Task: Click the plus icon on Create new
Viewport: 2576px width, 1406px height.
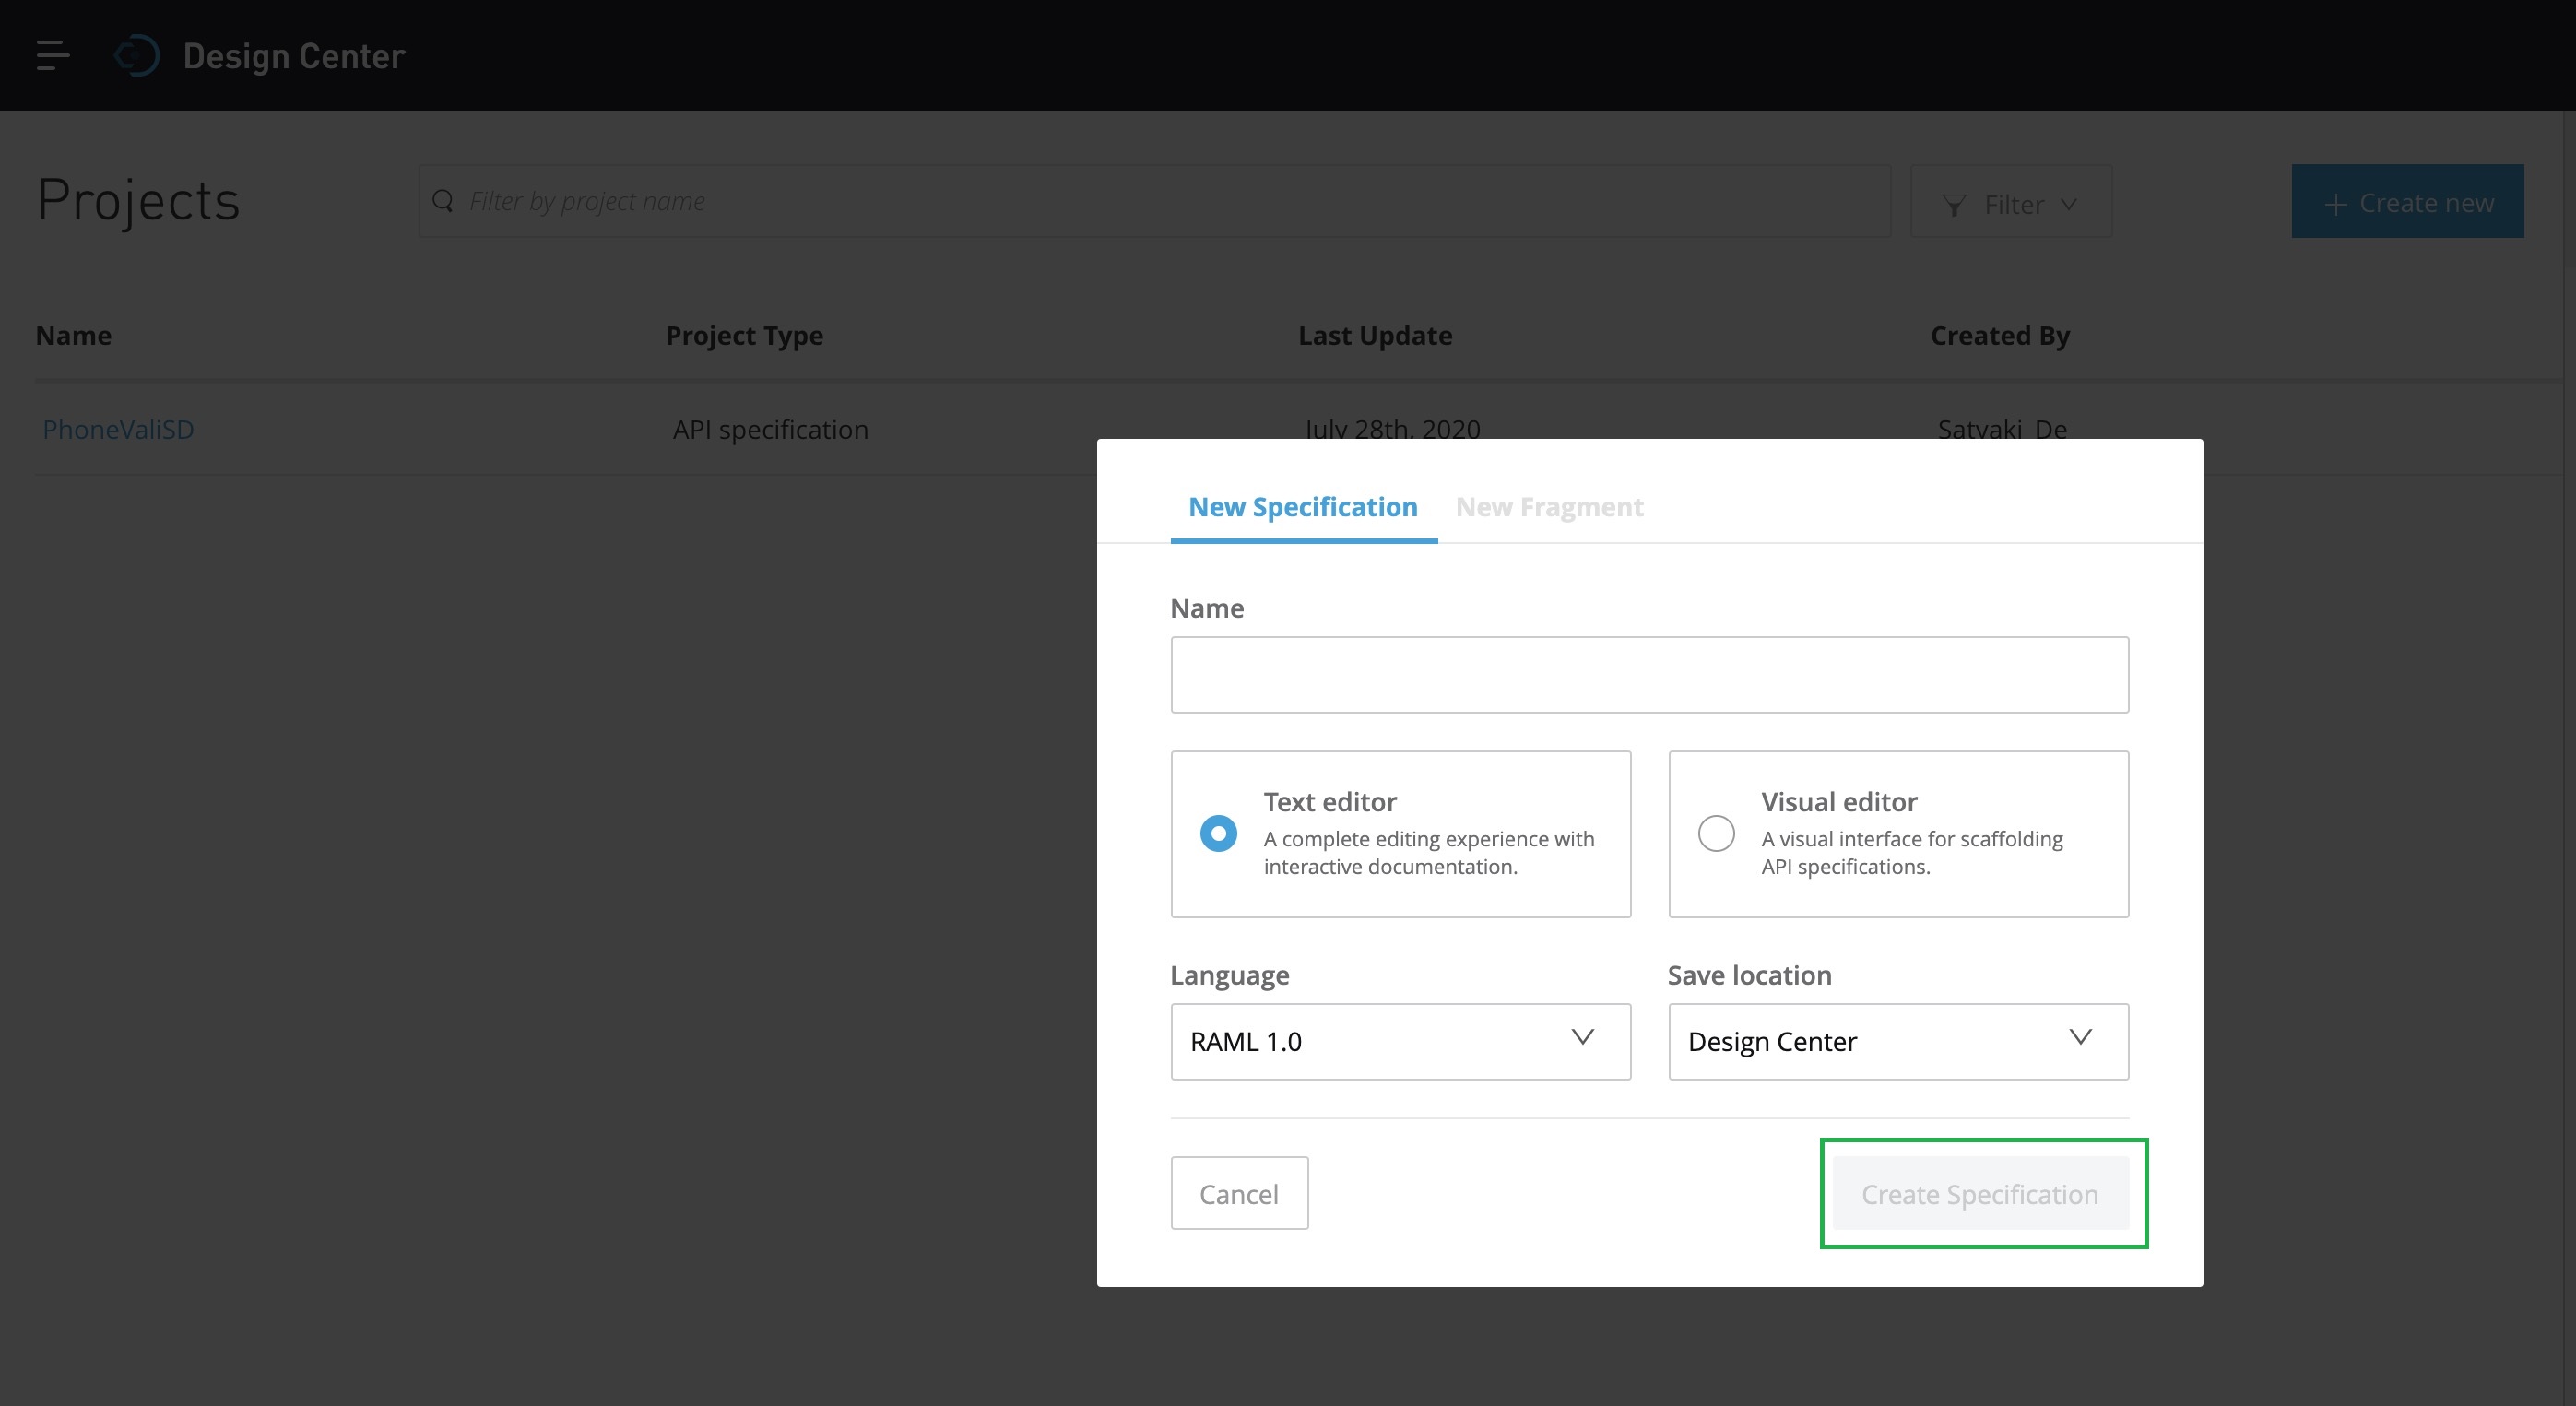Action: pos(2335,204)
